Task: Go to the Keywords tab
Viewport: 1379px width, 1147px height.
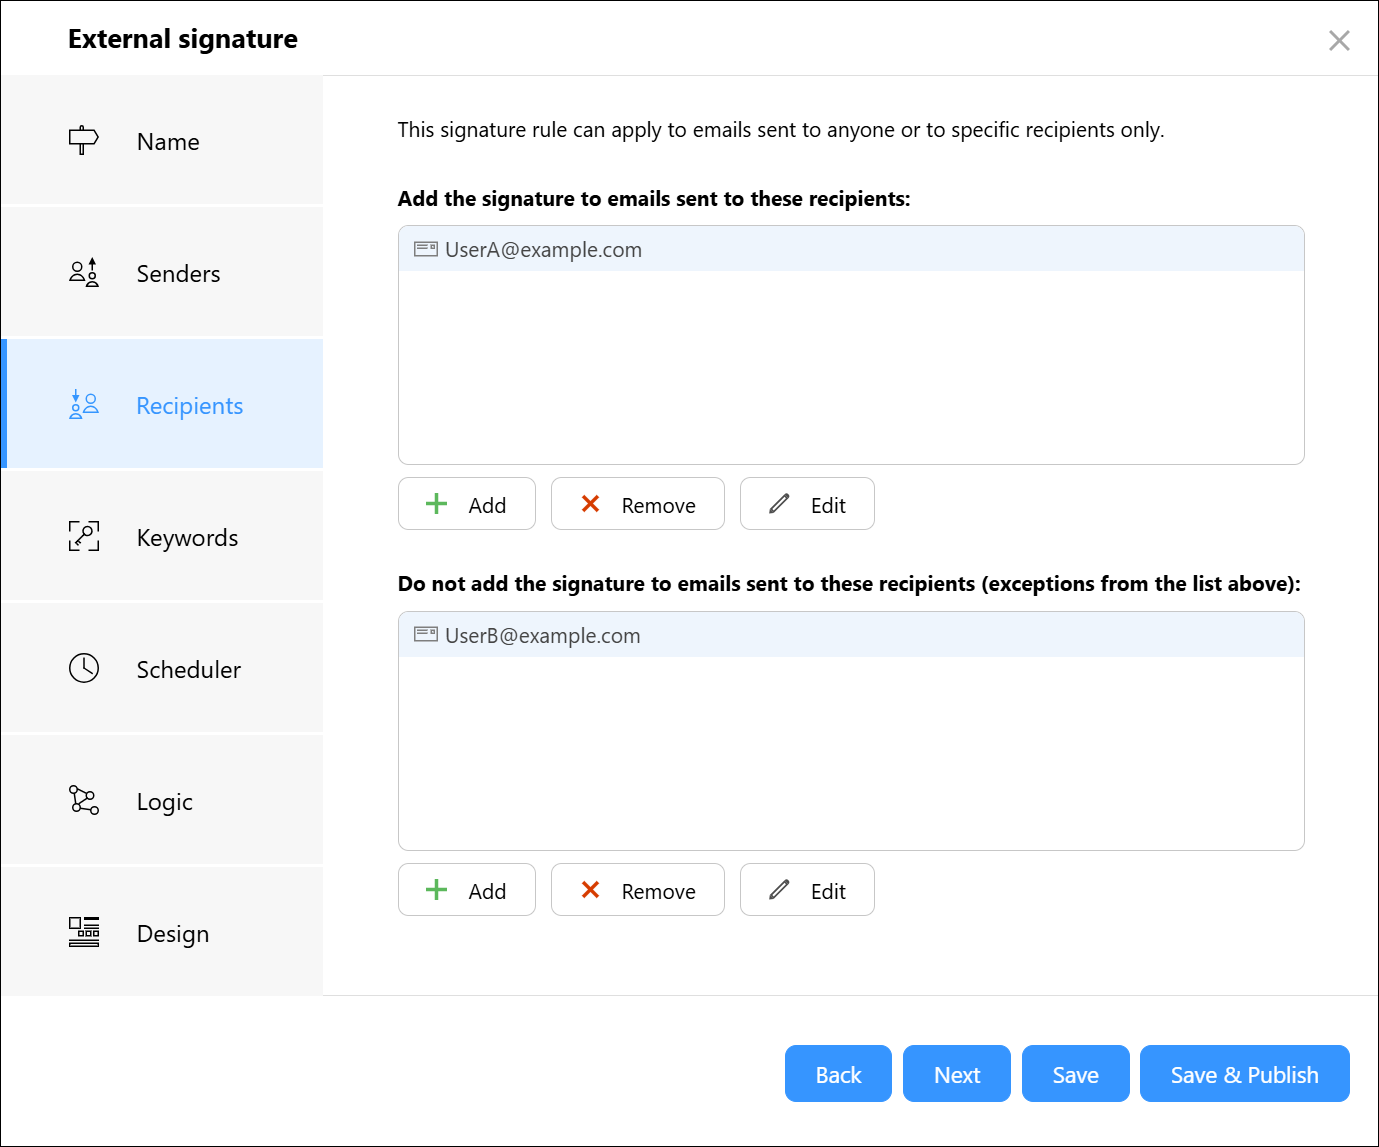Action: pos(162,537)
